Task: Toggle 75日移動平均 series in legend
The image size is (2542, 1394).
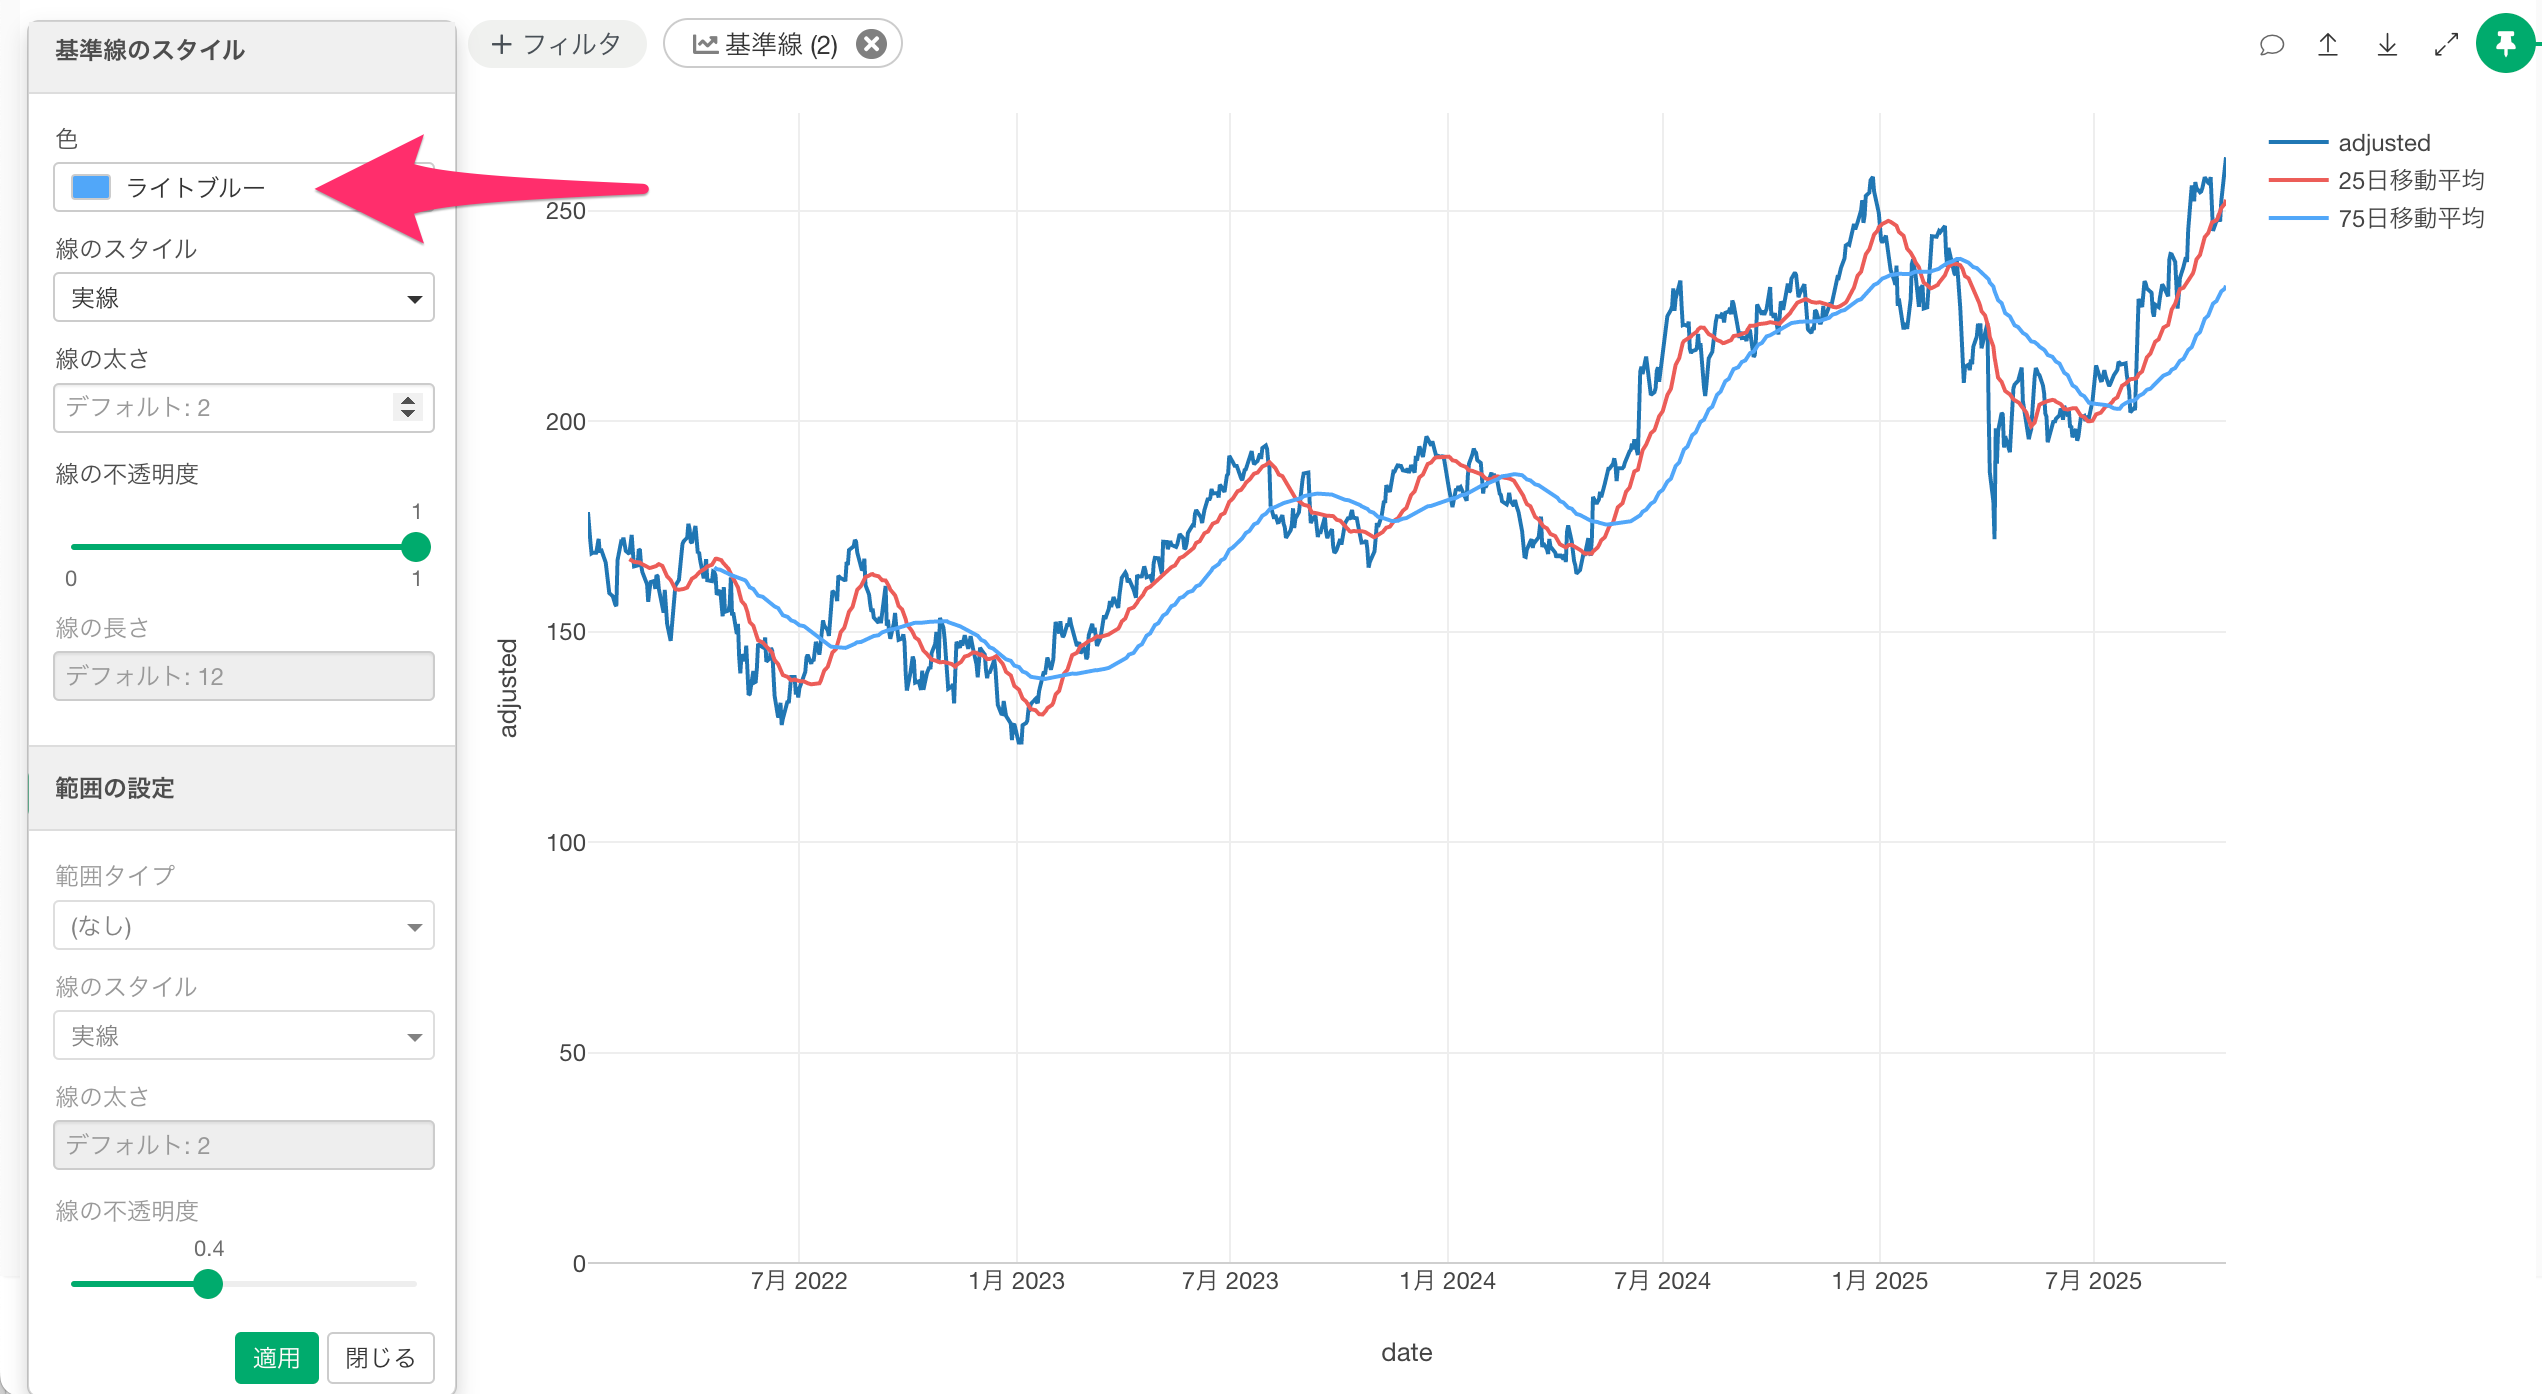Action: pyautogui.click(x=2409, y=218)
